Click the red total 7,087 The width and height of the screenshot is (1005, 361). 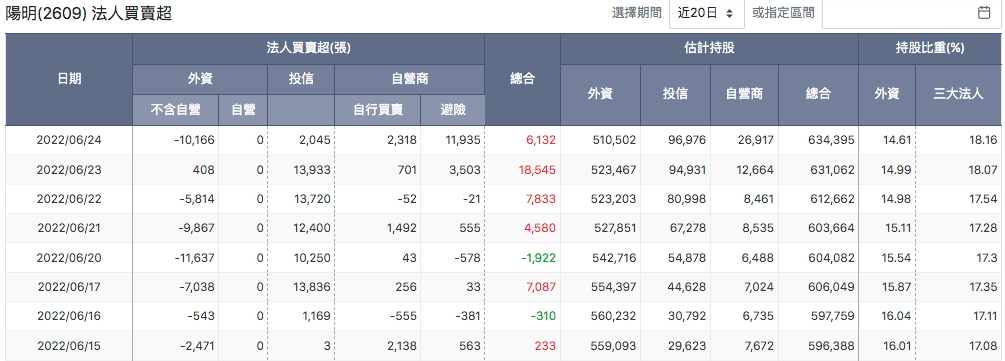pos(542,287)
